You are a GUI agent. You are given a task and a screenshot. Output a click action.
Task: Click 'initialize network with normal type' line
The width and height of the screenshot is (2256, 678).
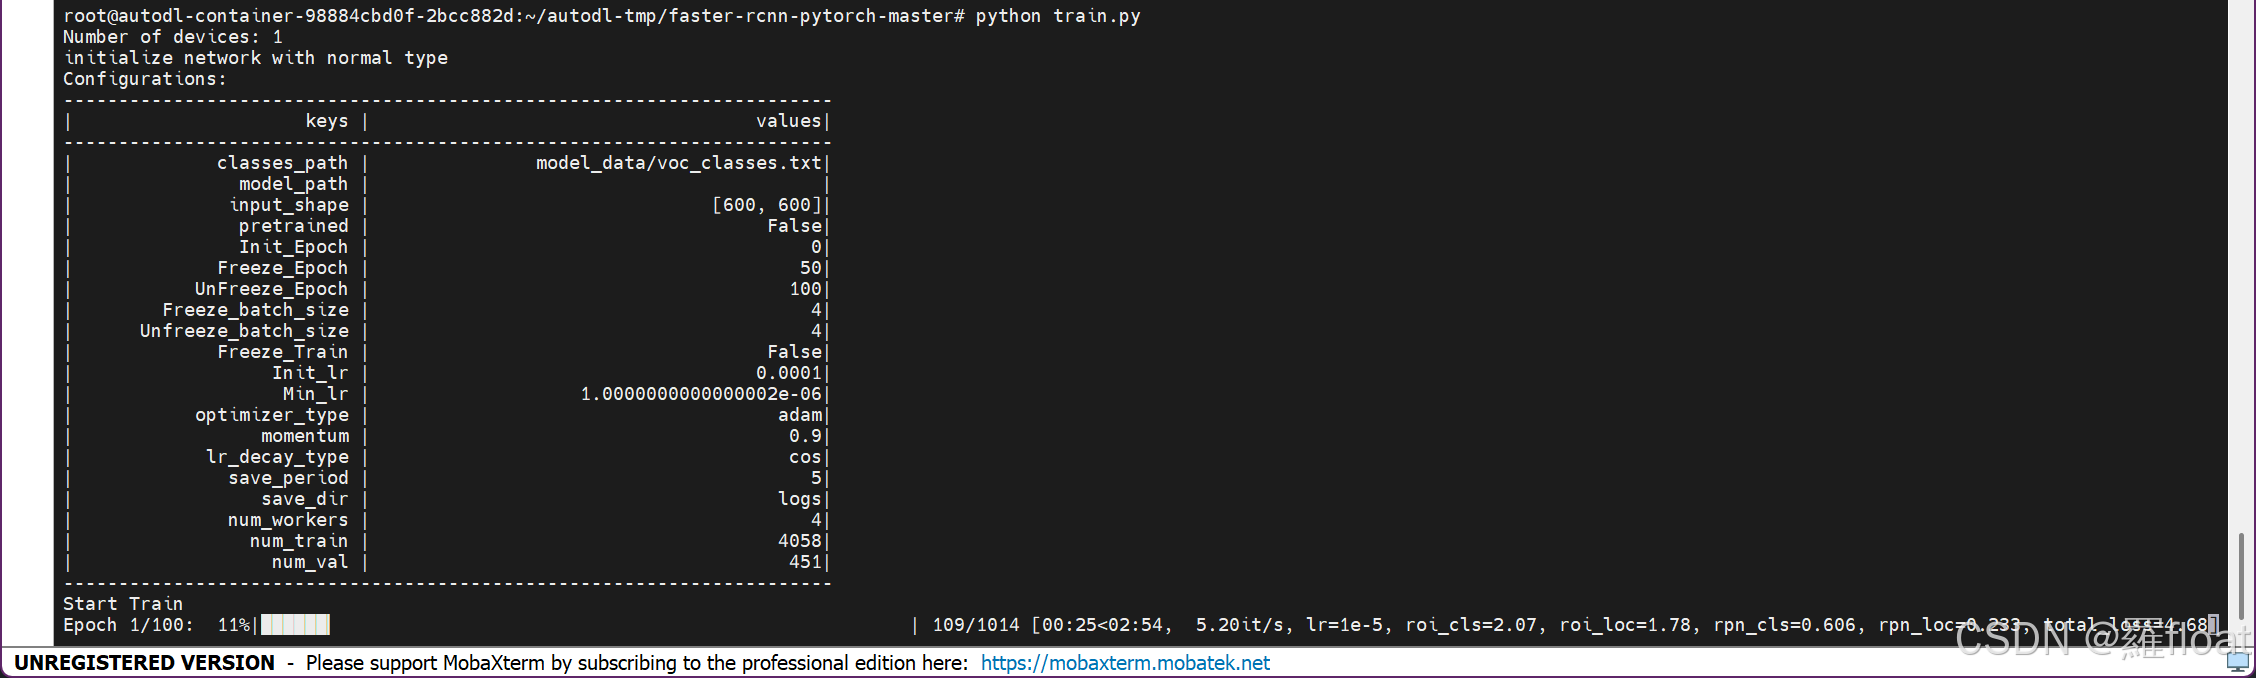pos(256,58)
